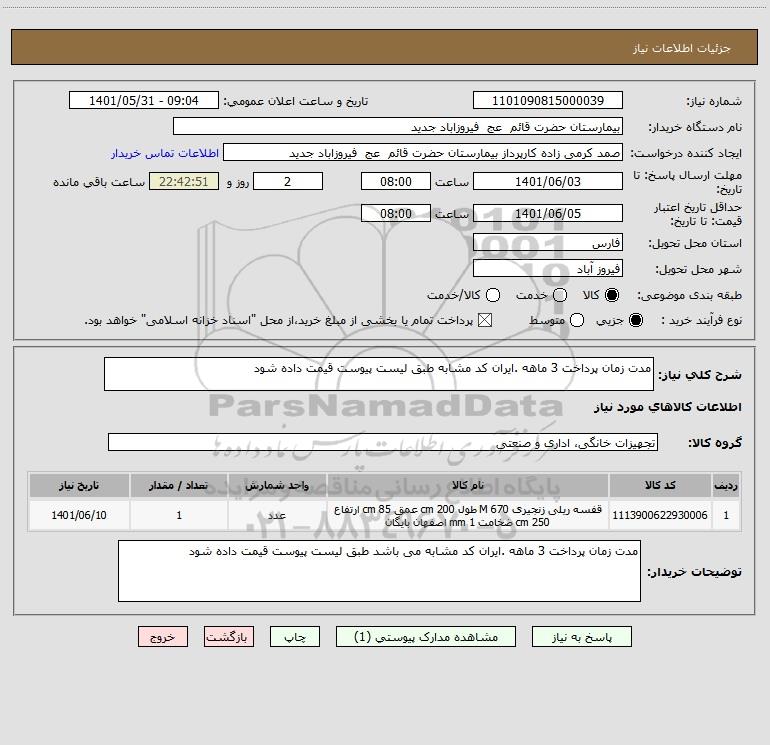Click the کد کالا column header
770x745 pixels.
coord(660,485)
